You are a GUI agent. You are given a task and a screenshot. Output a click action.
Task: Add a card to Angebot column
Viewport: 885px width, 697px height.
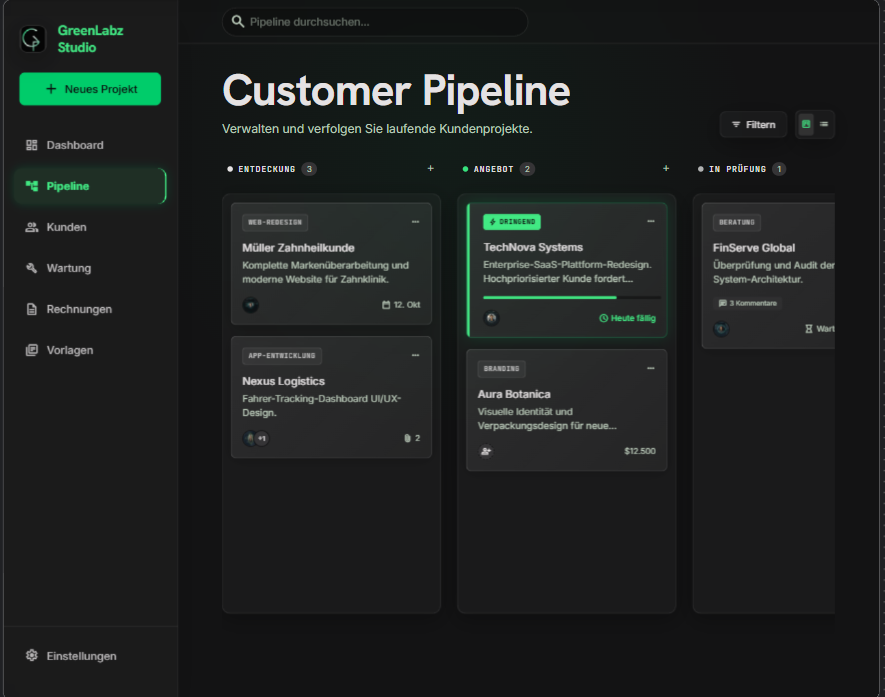click(x=666, y=168)
